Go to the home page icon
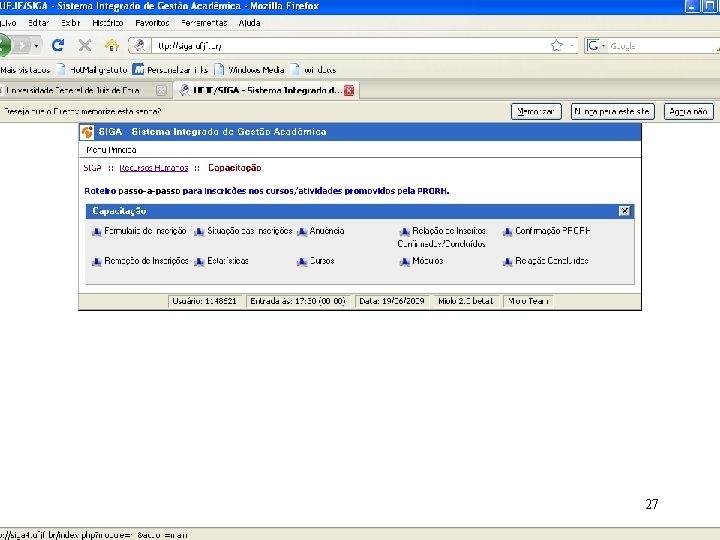 point(112,45)
